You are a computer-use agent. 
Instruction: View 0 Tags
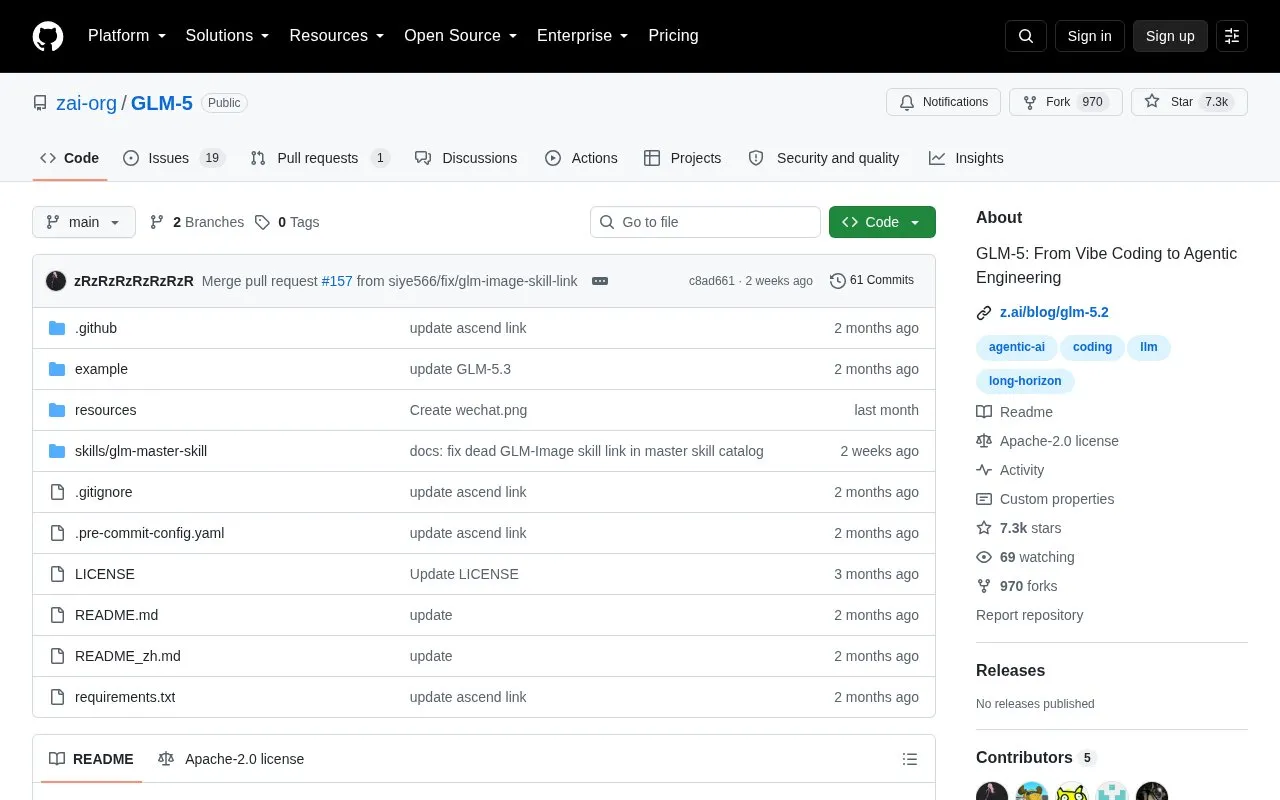287,222
